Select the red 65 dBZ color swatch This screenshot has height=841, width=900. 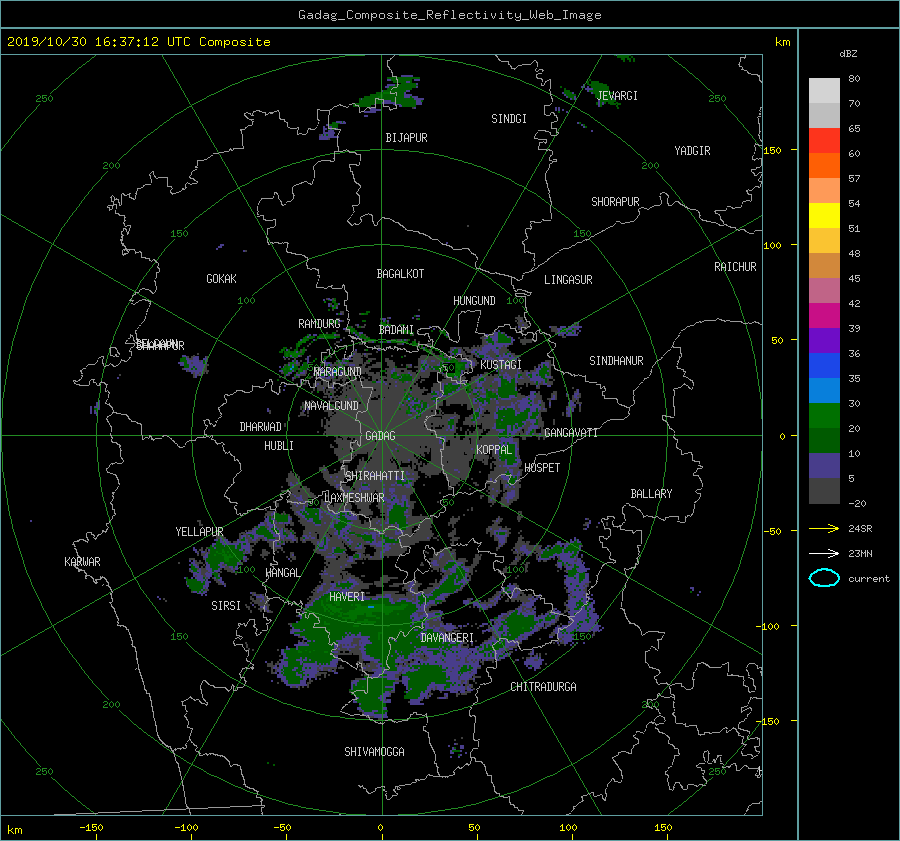pos(824,140)
